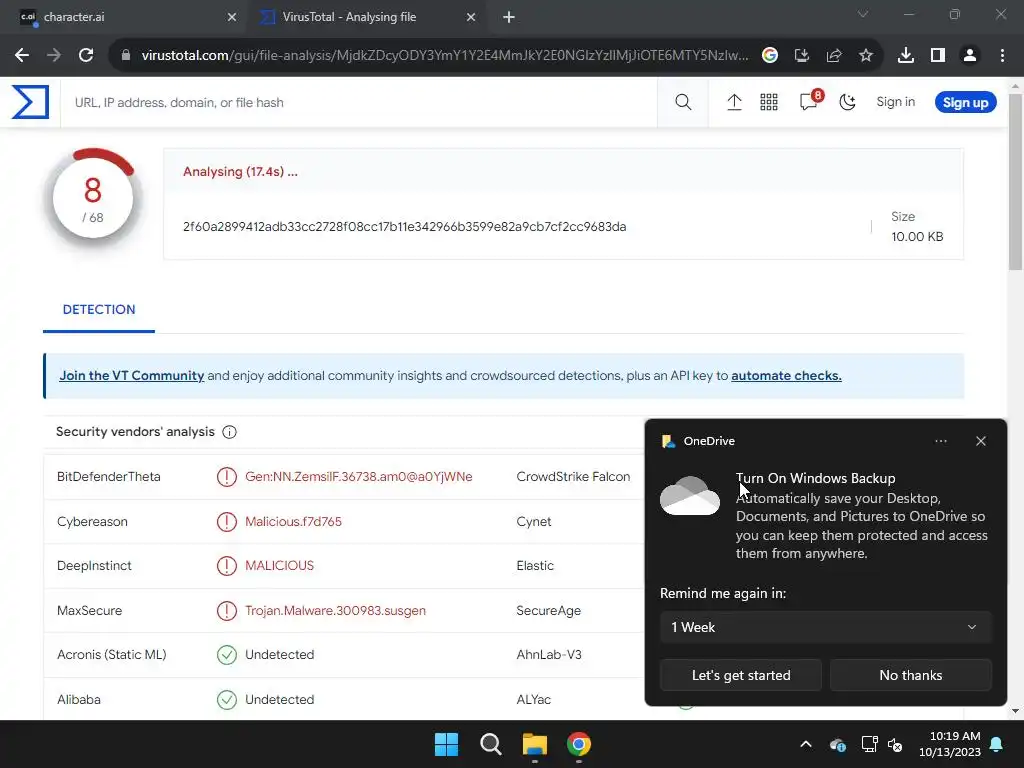Viewport: 1024px width, 768px height.
Task: Click the notification bell in taskbar
Action: coord(997,744)
